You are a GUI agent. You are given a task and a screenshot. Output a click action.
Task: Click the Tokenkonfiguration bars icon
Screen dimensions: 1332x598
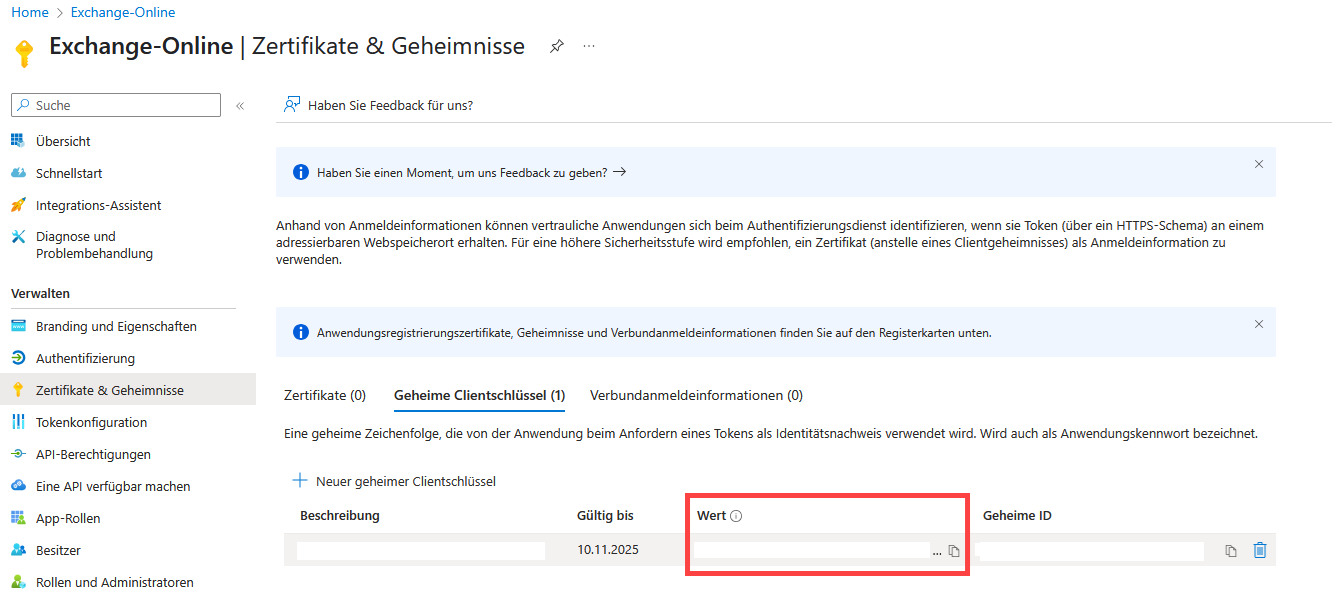18,422
